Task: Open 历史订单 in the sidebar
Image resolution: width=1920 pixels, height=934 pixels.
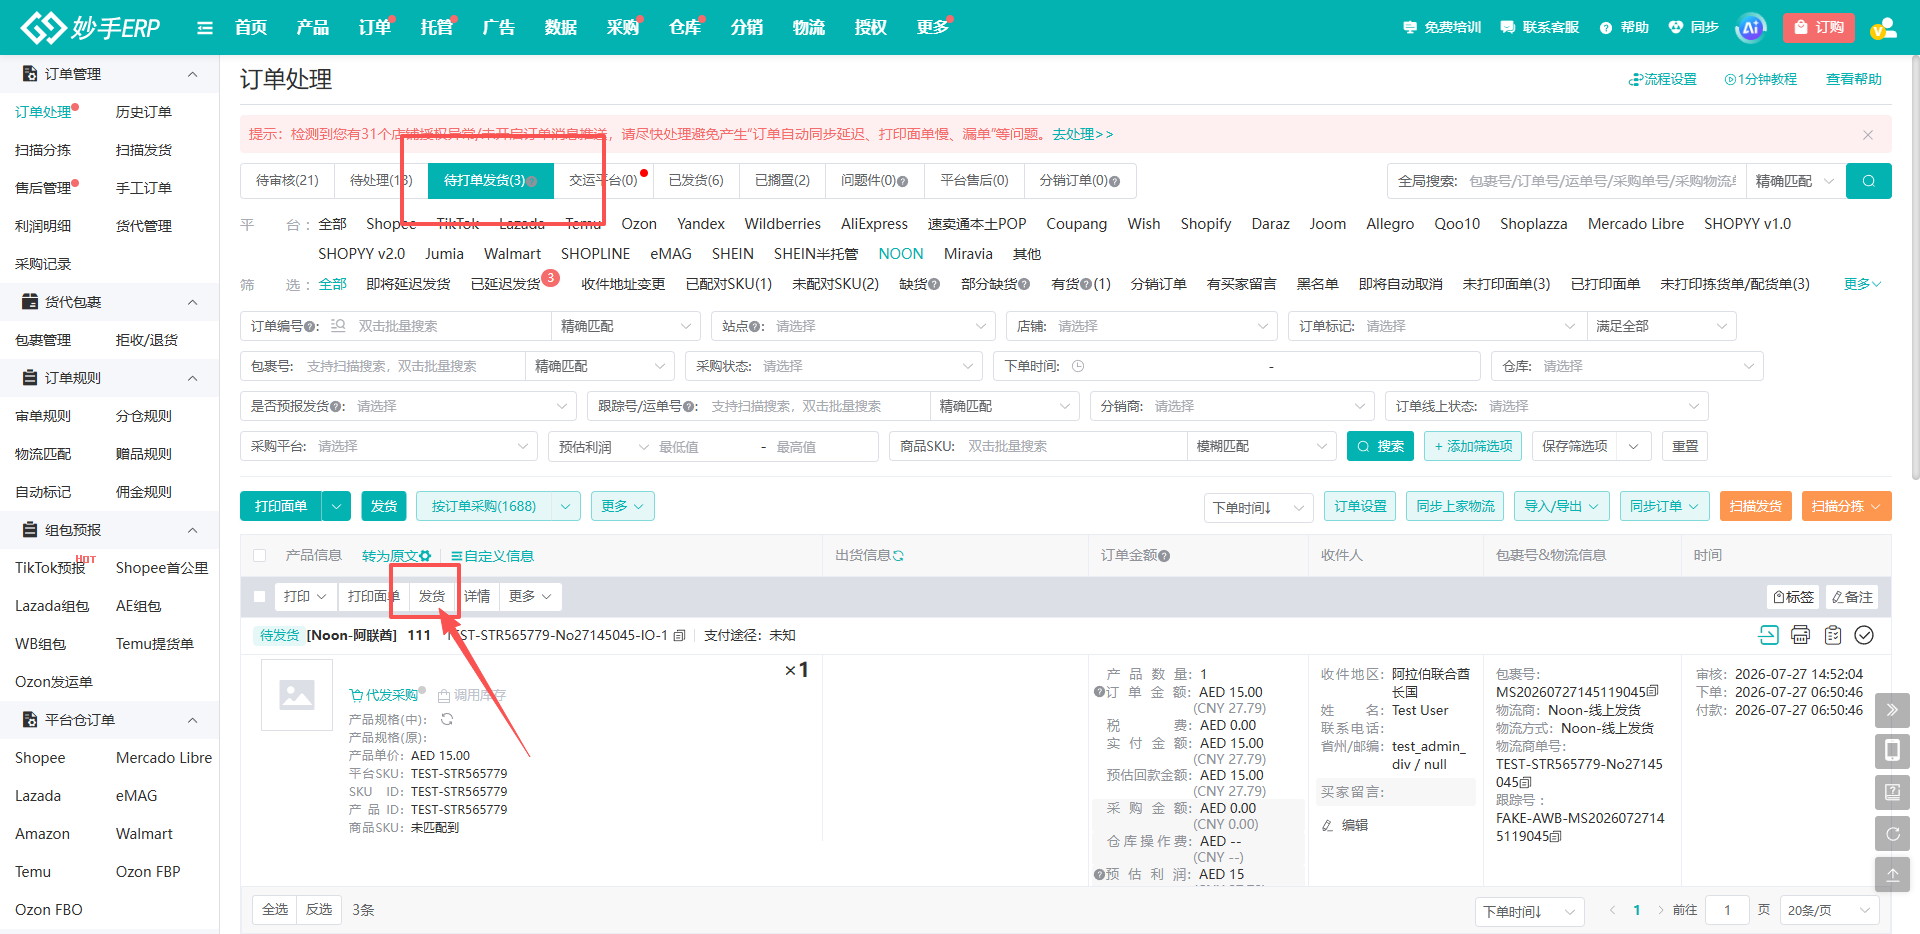Action: pos(144,112)
